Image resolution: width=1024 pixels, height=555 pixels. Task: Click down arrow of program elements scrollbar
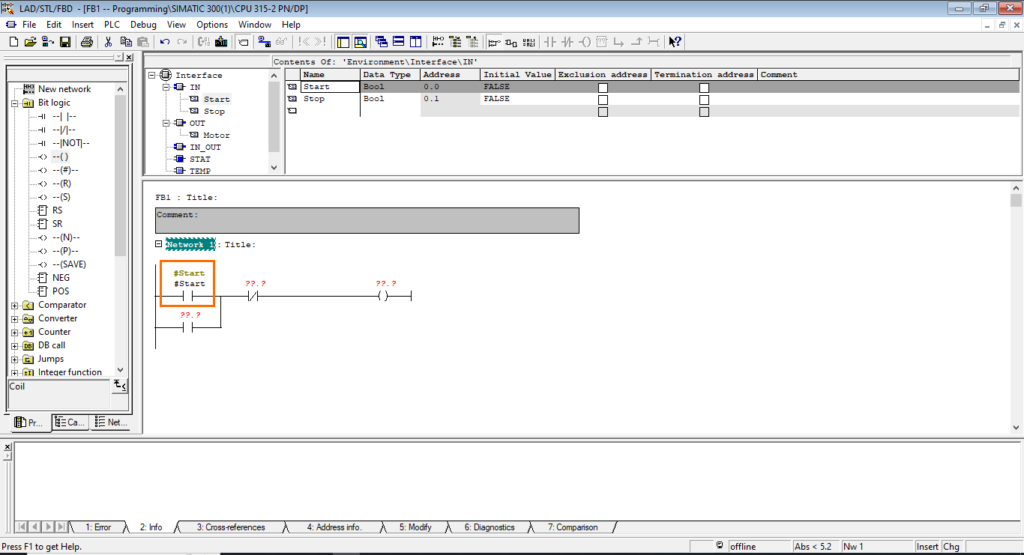click(121, 369)
